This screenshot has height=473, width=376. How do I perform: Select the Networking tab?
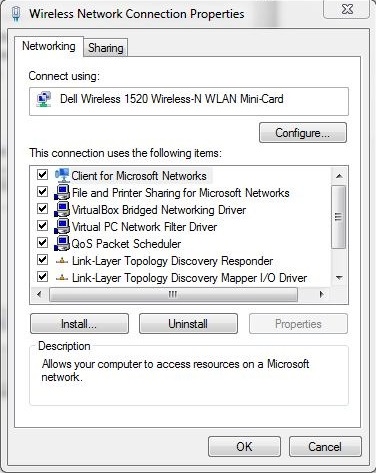[49, 46]
